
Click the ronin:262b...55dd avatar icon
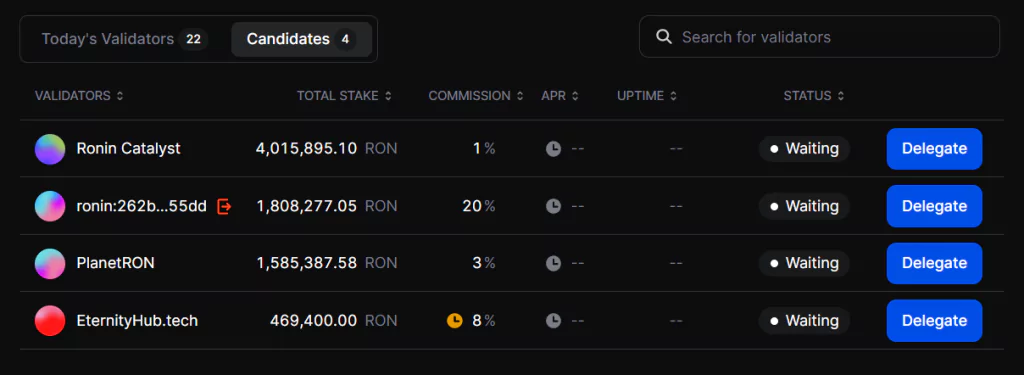50,206
